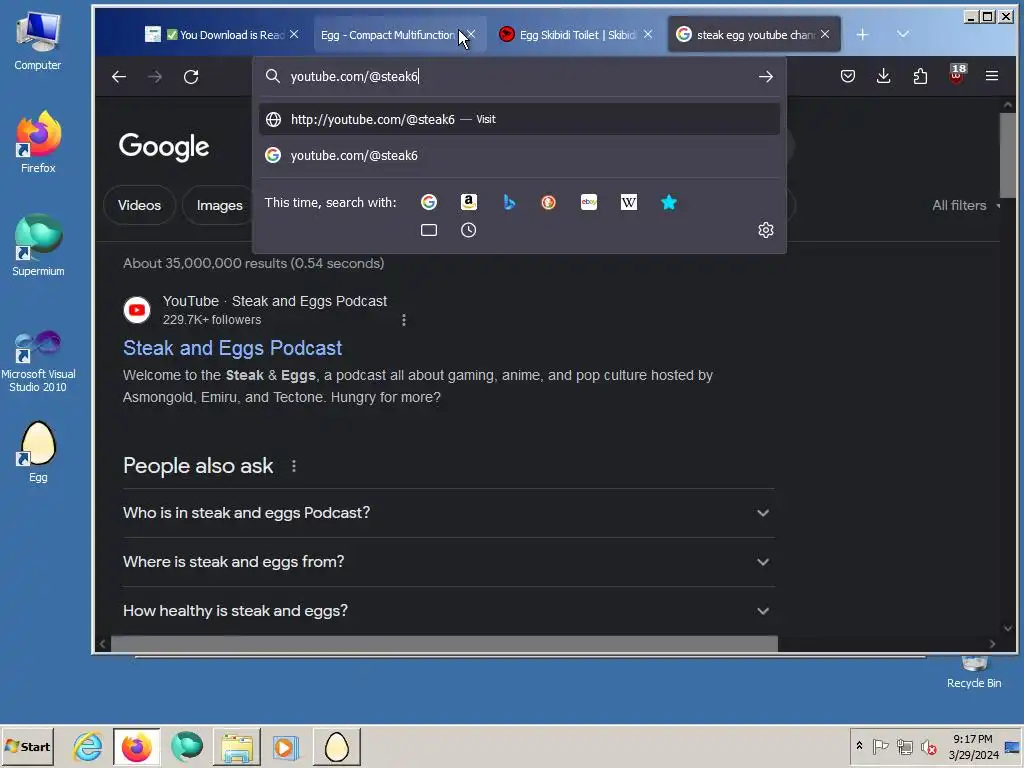
Task: Open People also ask three-dot options
Action: (294, 466)
